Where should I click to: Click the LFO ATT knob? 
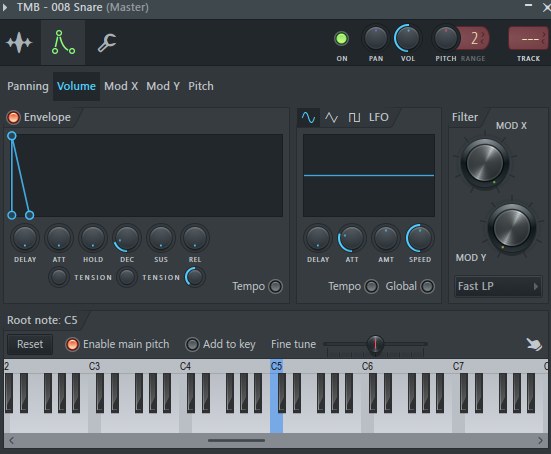pyautogui.click(x=352, y=238)
